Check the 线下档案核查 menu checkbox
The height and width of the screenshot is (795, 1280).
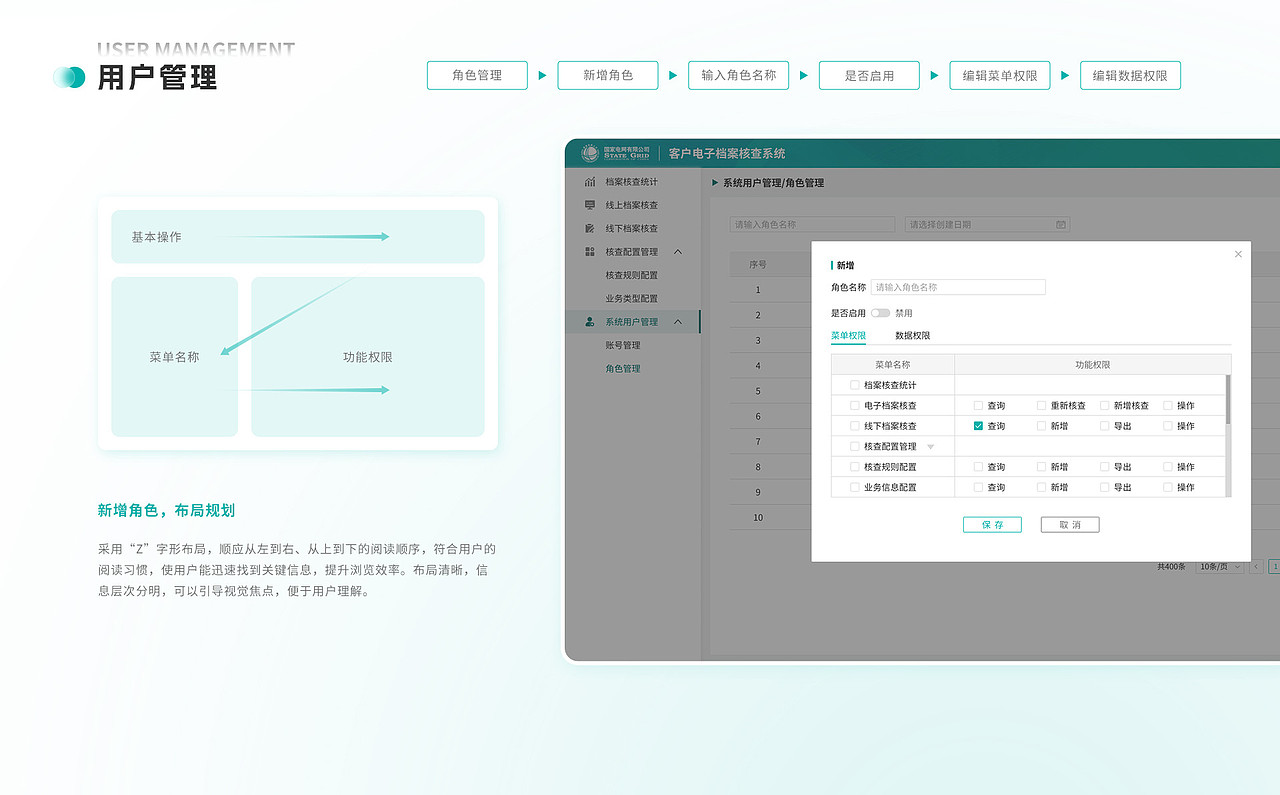tap(854, 426)
